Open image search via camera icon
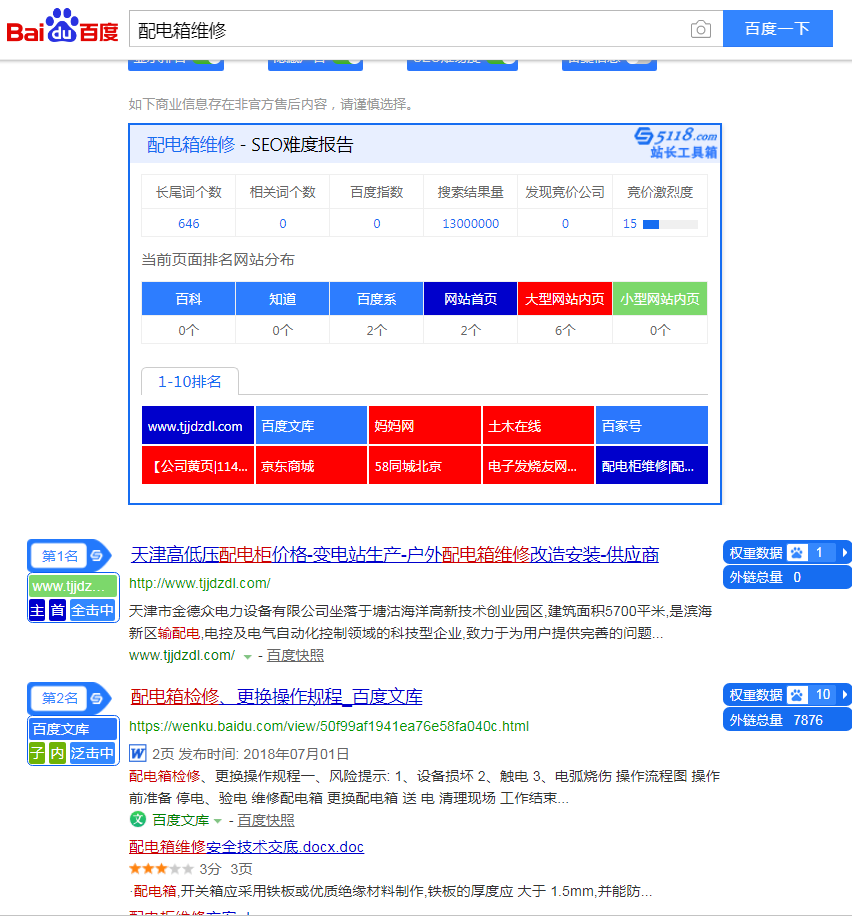This screenshot has width=852, height=922. point(700,29)
